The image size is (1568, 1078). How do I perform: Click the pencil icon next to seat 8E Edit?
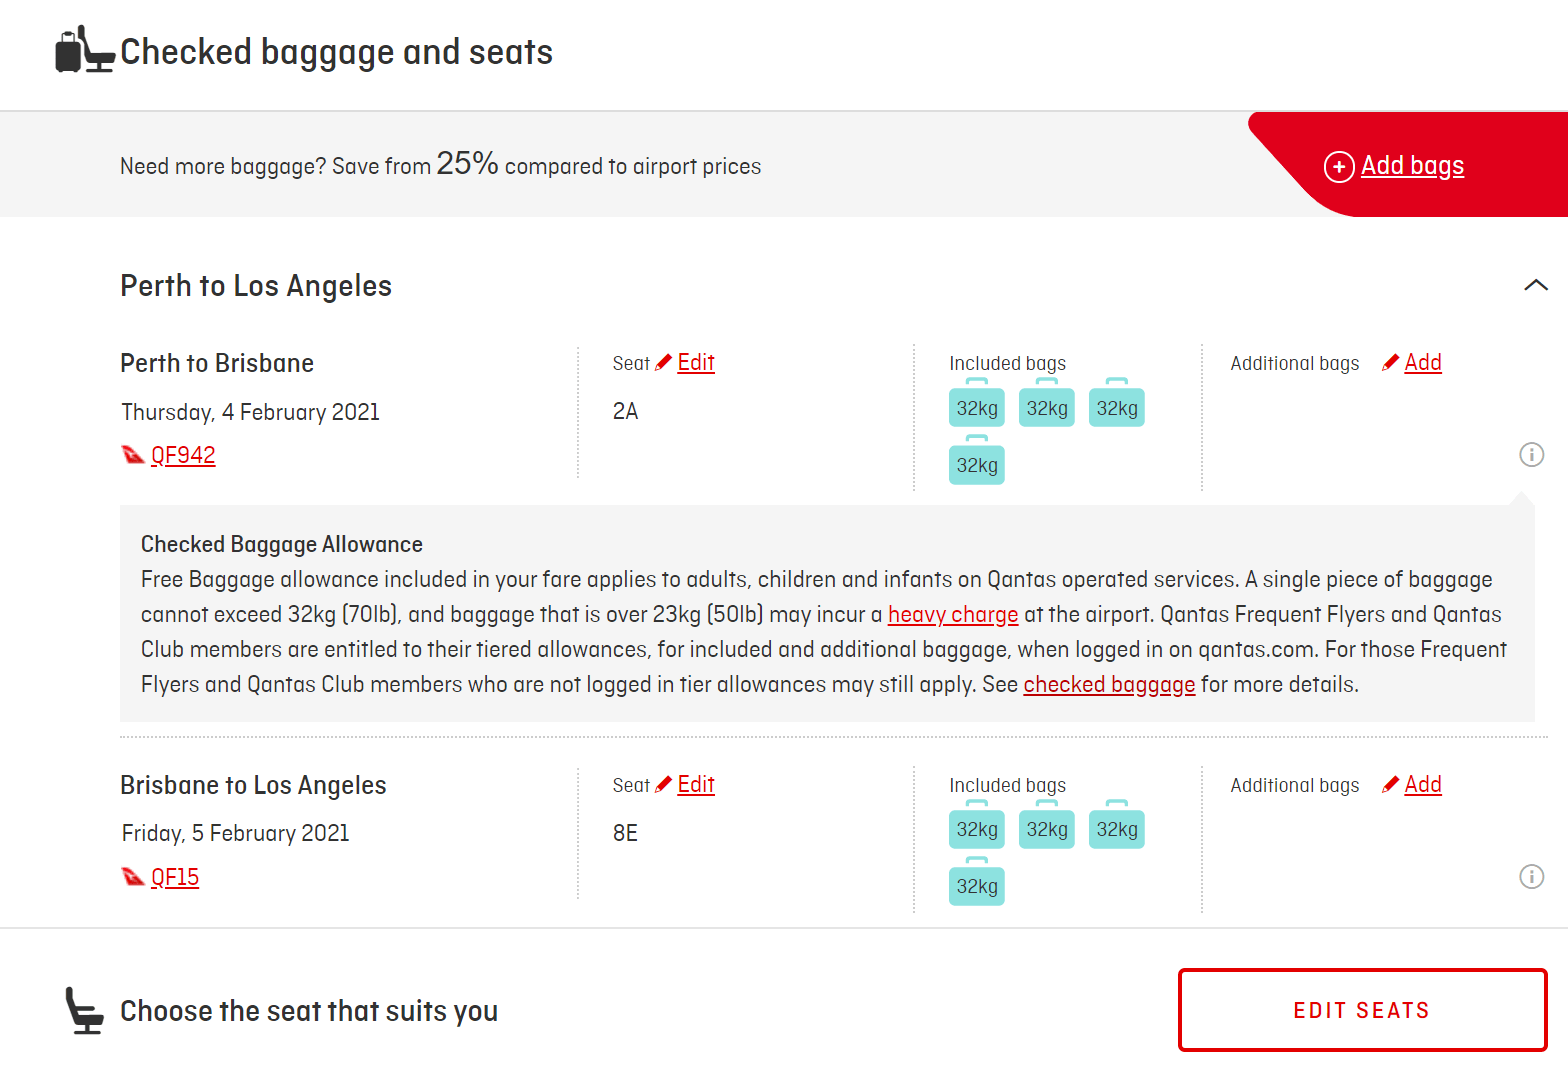(x=663, y=785)
